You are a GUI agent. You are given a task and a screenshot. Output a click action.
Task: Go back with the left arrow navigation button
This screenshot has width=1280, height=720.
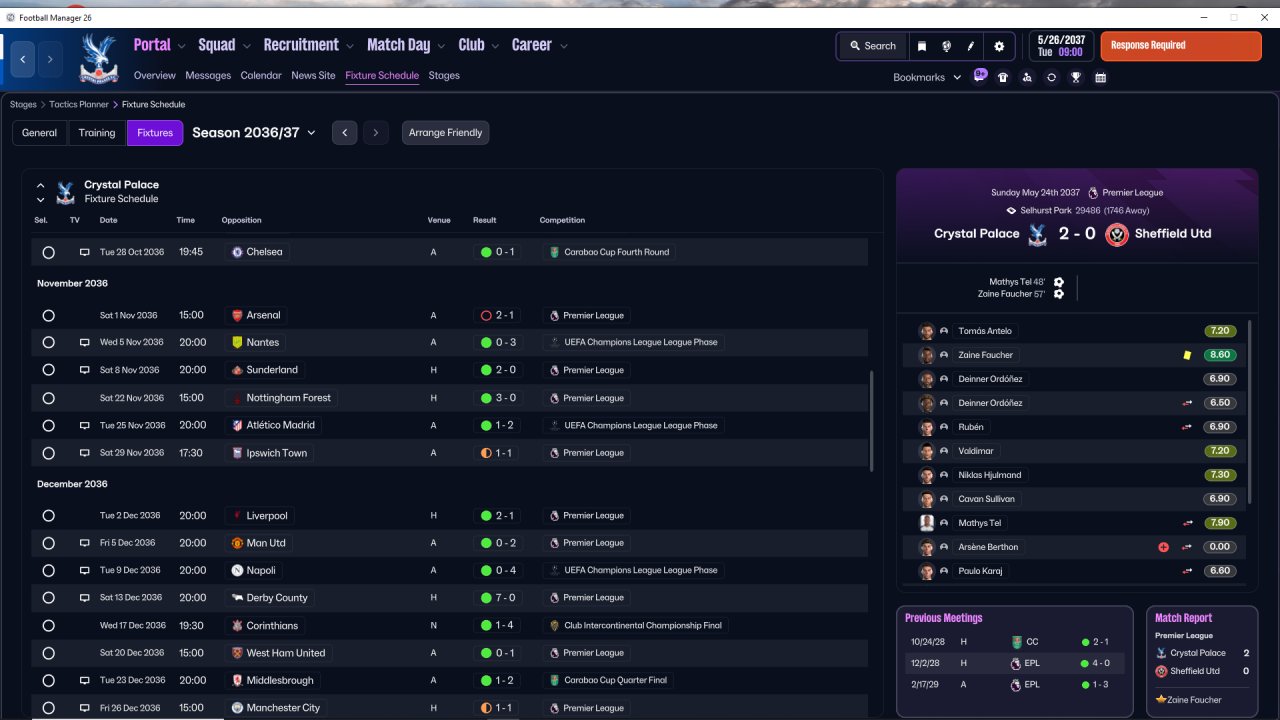[23, 59]
